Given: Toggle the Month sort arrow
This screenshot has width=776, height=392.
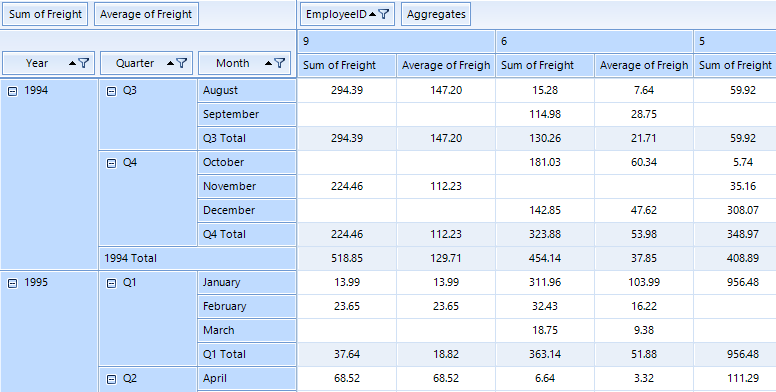Looking at the screenshot, I should coord(269,63).
